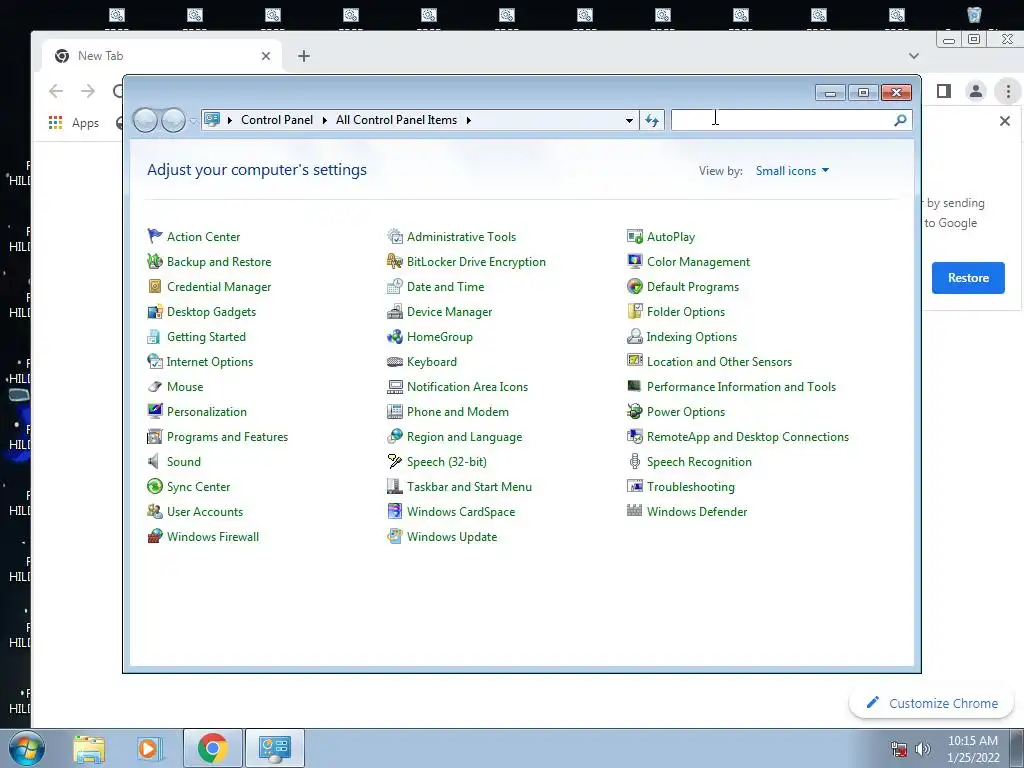Click Chrome's profile avatar icon
Image resolution: width=1024 pixels, height=768 pixels.
[x=976, y=91]
